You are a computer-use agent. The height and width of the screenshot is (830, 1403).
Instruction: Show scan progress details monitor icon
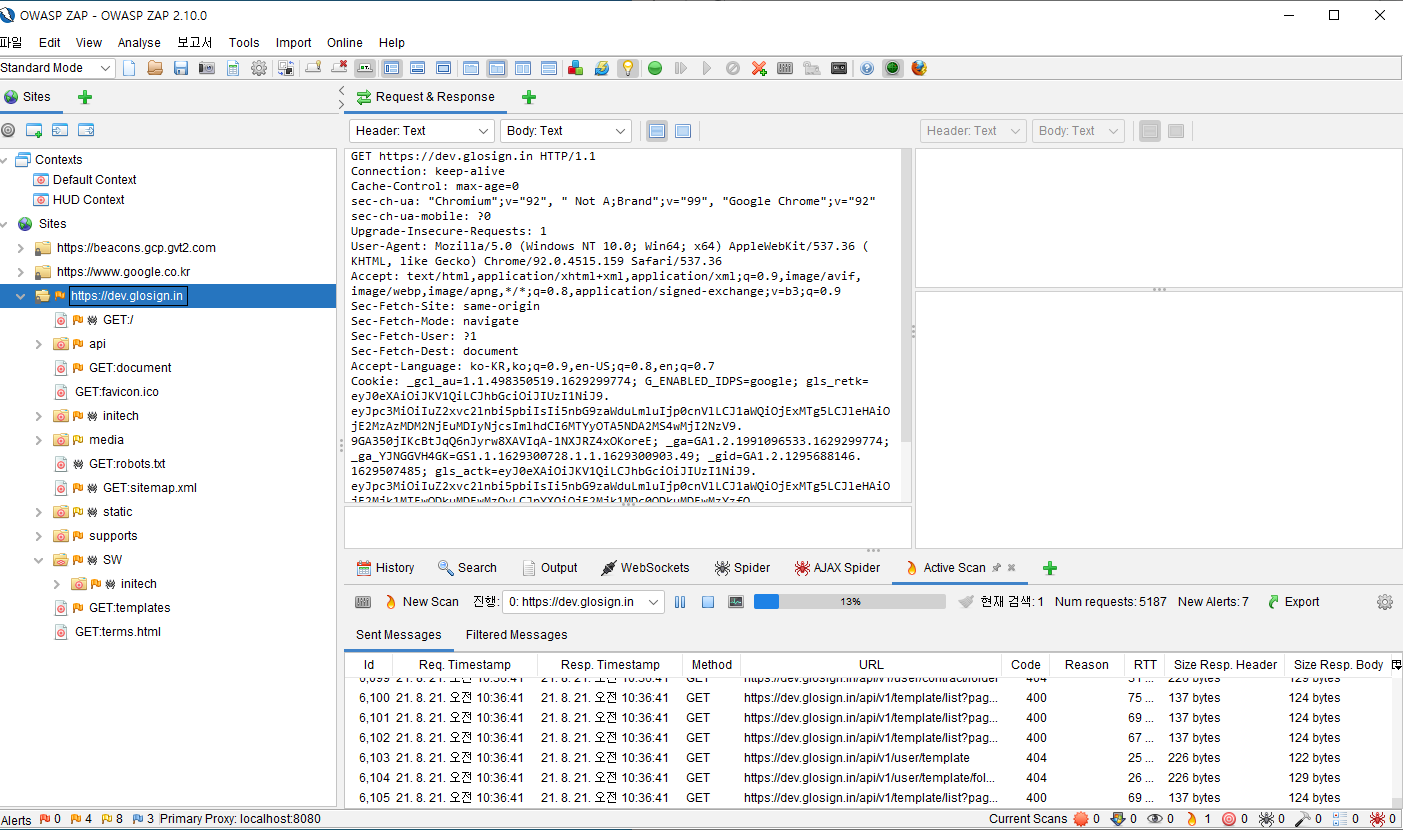click(x=736, y=602)
